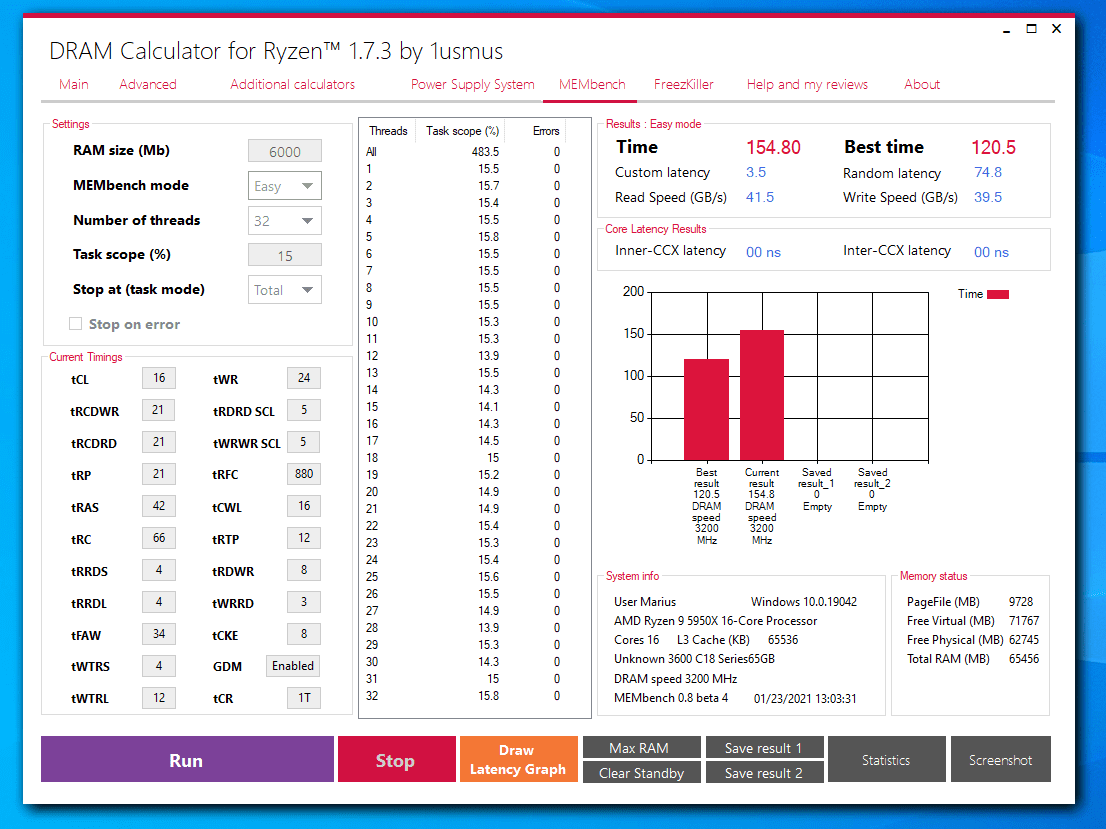Expand the MEMbench mode dropdown
This screenshot has height=829, width=1106.
pos(285,186)
